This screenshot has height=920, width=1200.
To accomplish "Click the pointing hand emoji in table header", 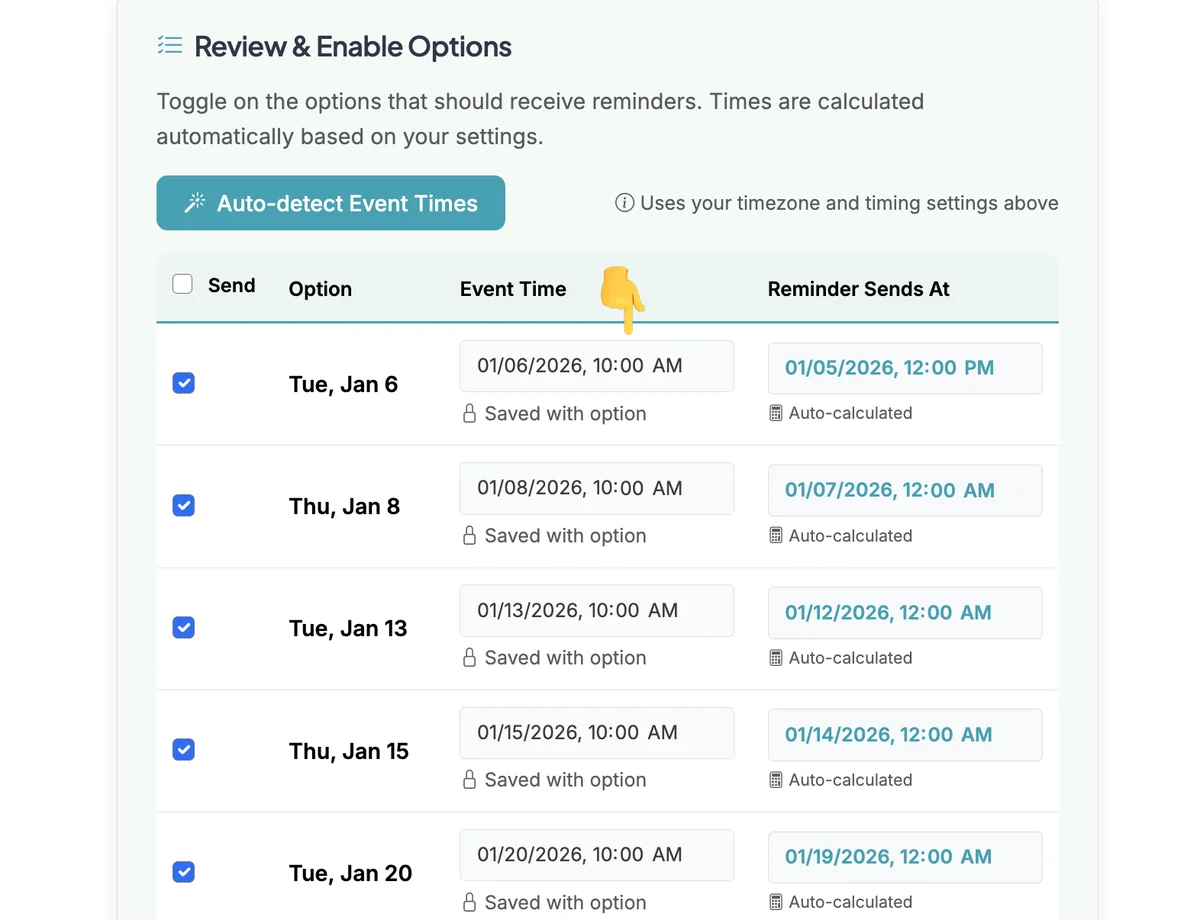I will click(621, 299).
